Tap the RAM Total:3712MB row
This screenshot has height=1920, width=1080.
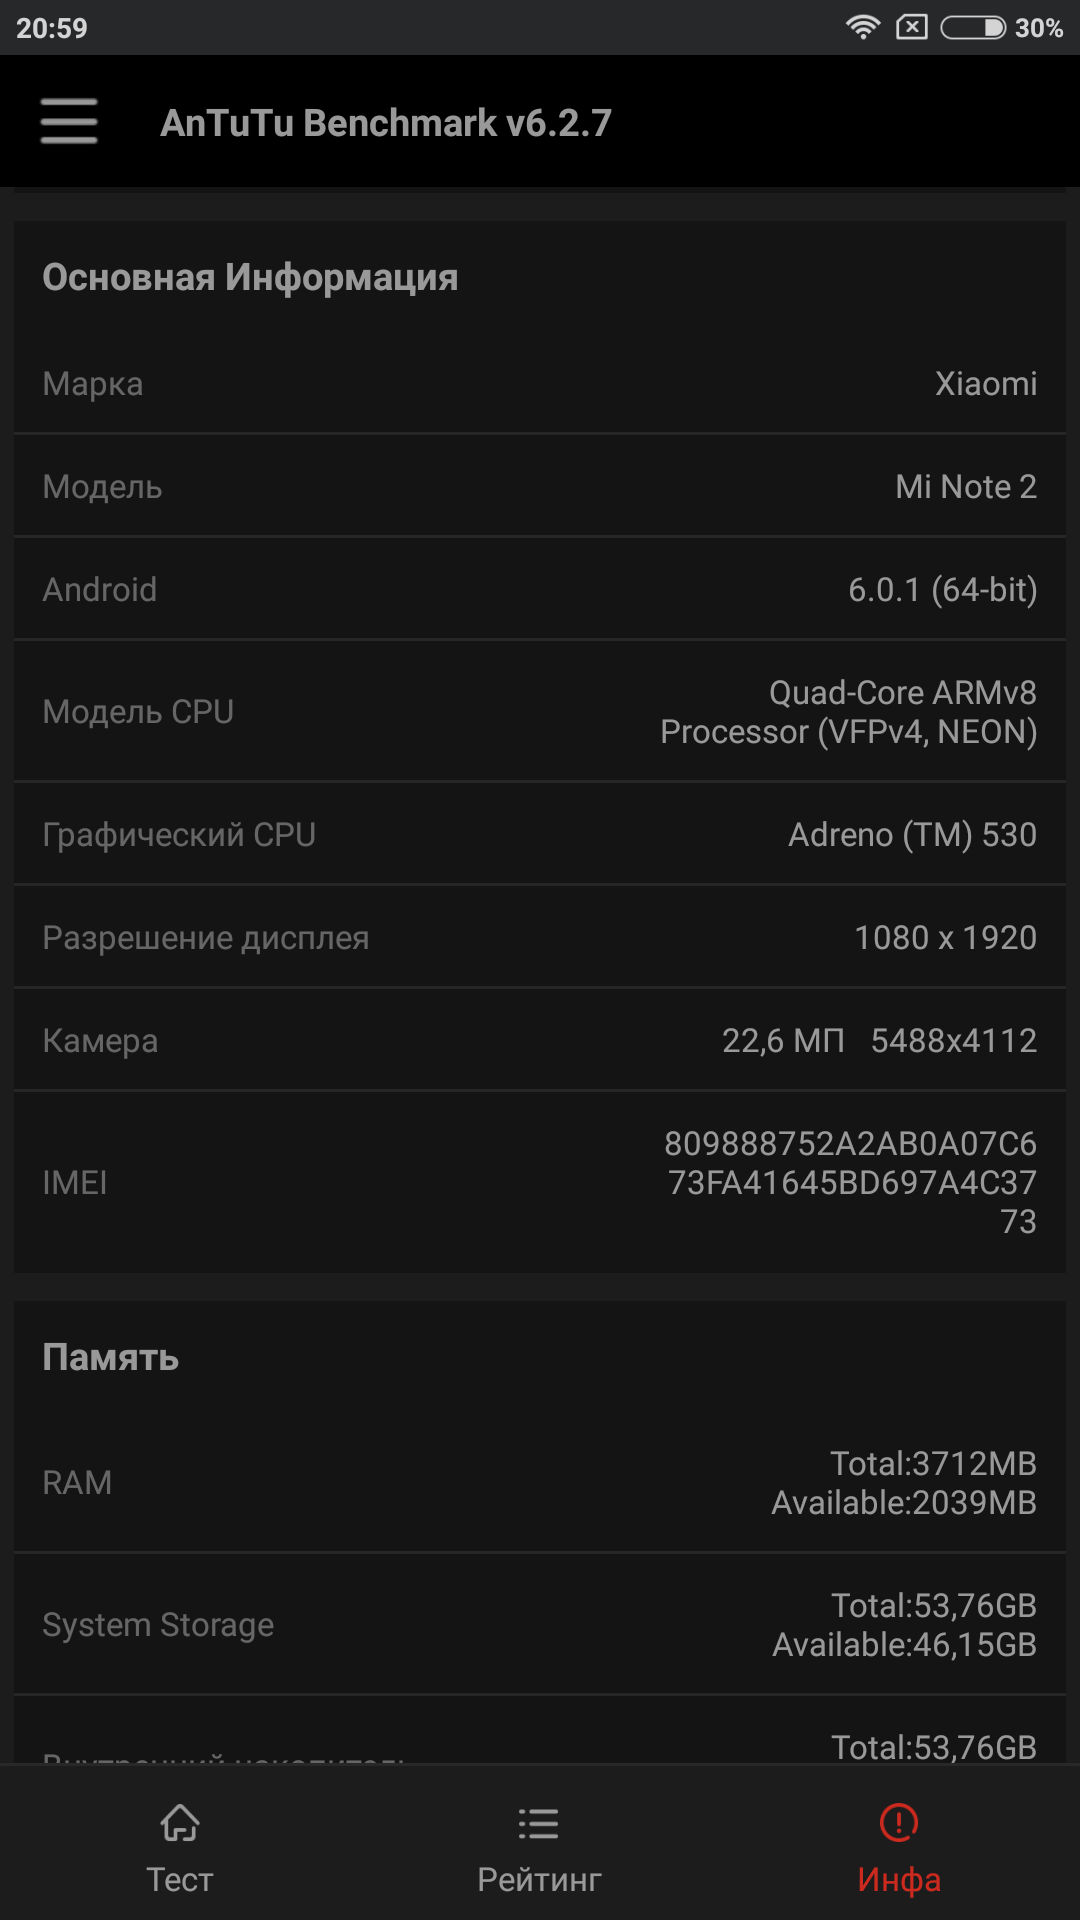click(540, 1483)
